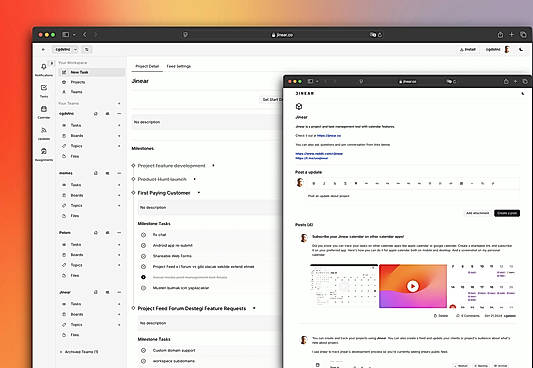Collapse Project Feed Forum Destegi milestone
The width and height of the screenshot is (533, 368).
pyautogui.click(x=254, y=308)
